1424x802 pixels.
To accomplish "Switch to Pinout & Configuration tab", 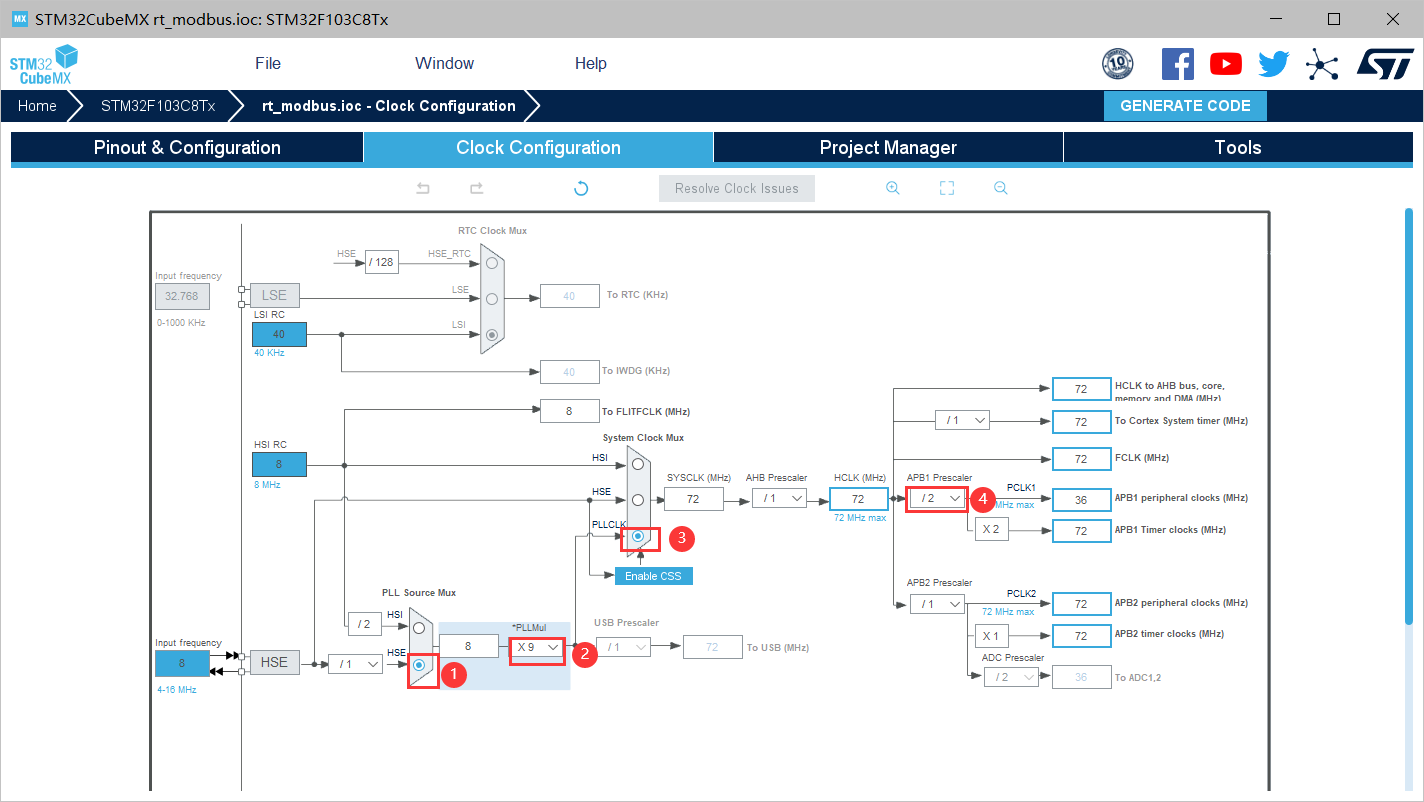I will pyautogui.click(x=187, y=147).
